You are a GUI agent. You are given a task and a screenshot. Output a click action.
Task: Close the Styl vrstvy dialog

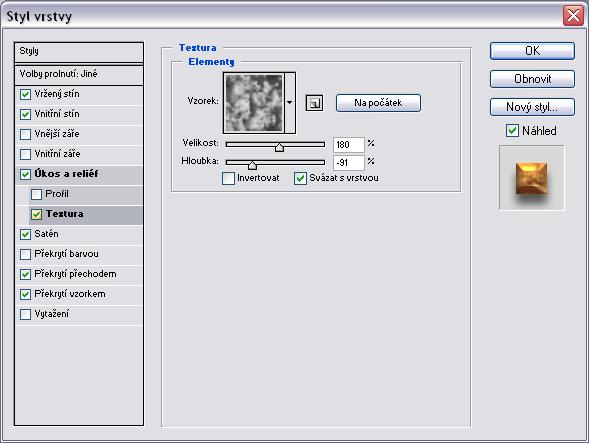point(573,16)
